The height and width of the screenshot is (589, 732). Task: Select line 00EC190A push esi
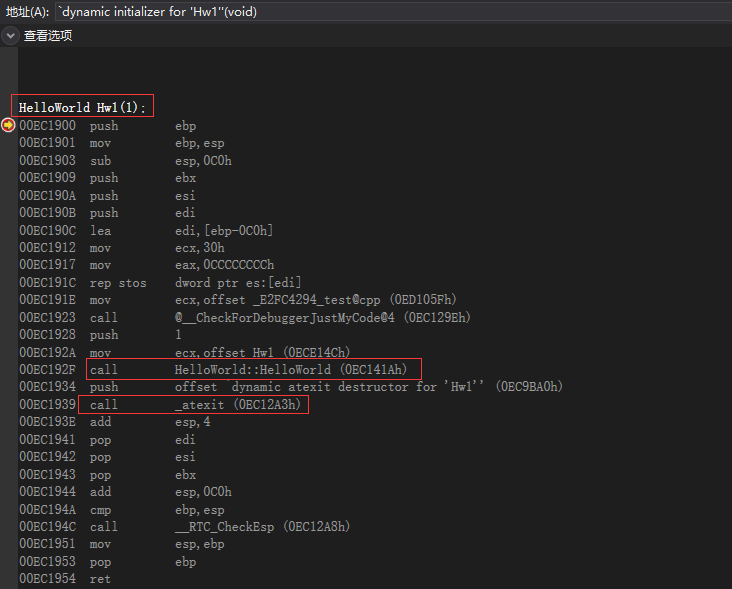tap(107, 196)
